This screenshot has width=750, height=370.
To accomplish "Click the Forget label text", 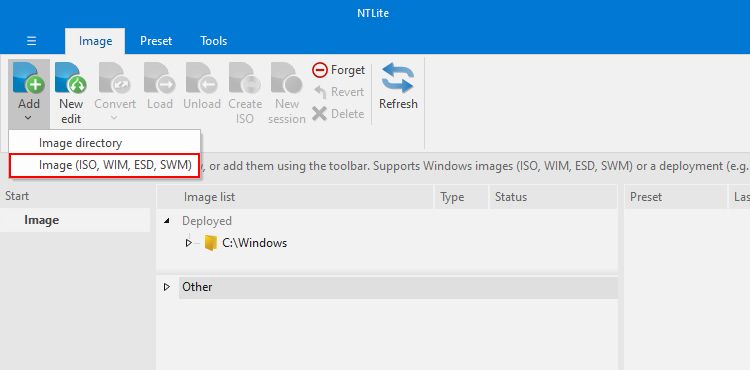I will [x=348, y=70].
